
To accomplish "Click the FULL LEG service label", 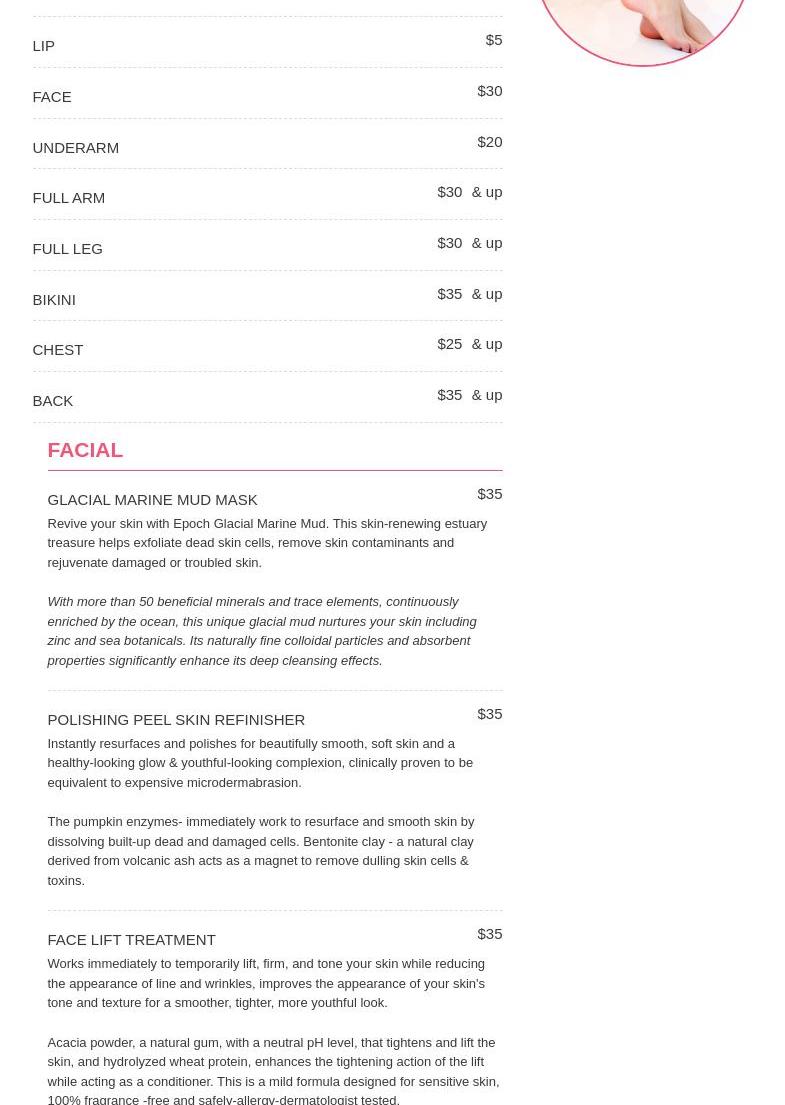I will pyautogui.click(x=67, y=249).
